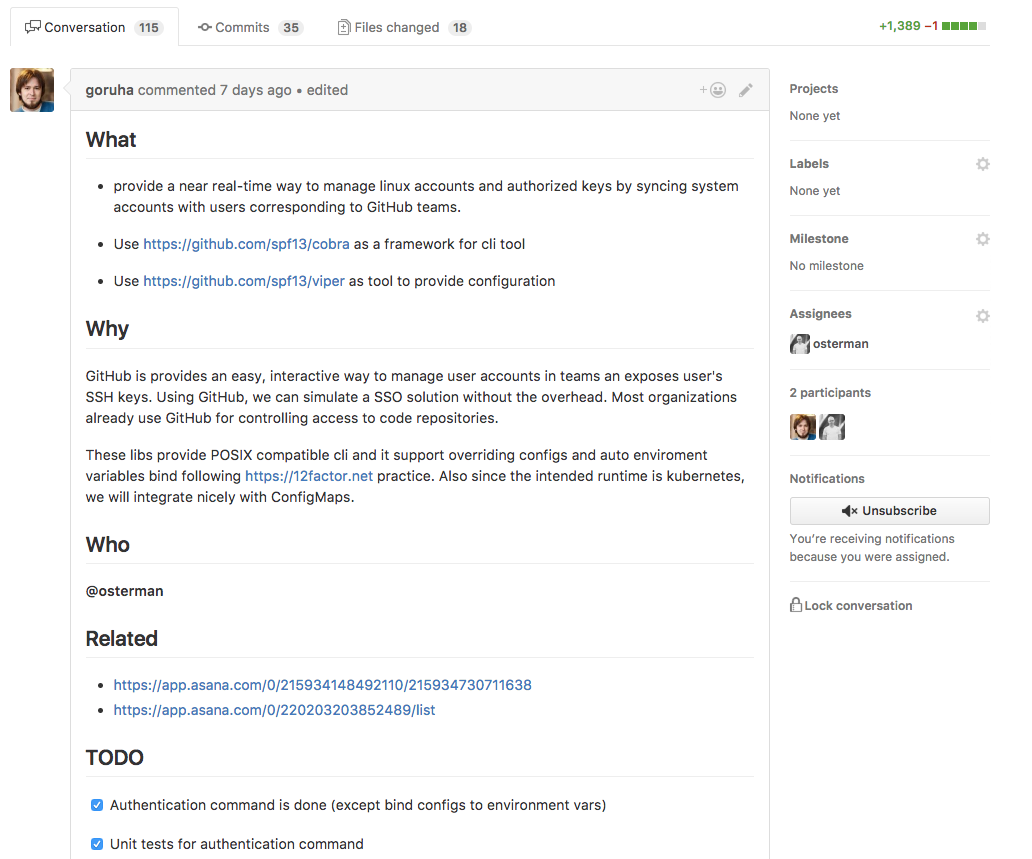Click the diff stat bar next to +1,389 −1
The width and height of the screenshot is (1032, 859).
click(964, 26)
